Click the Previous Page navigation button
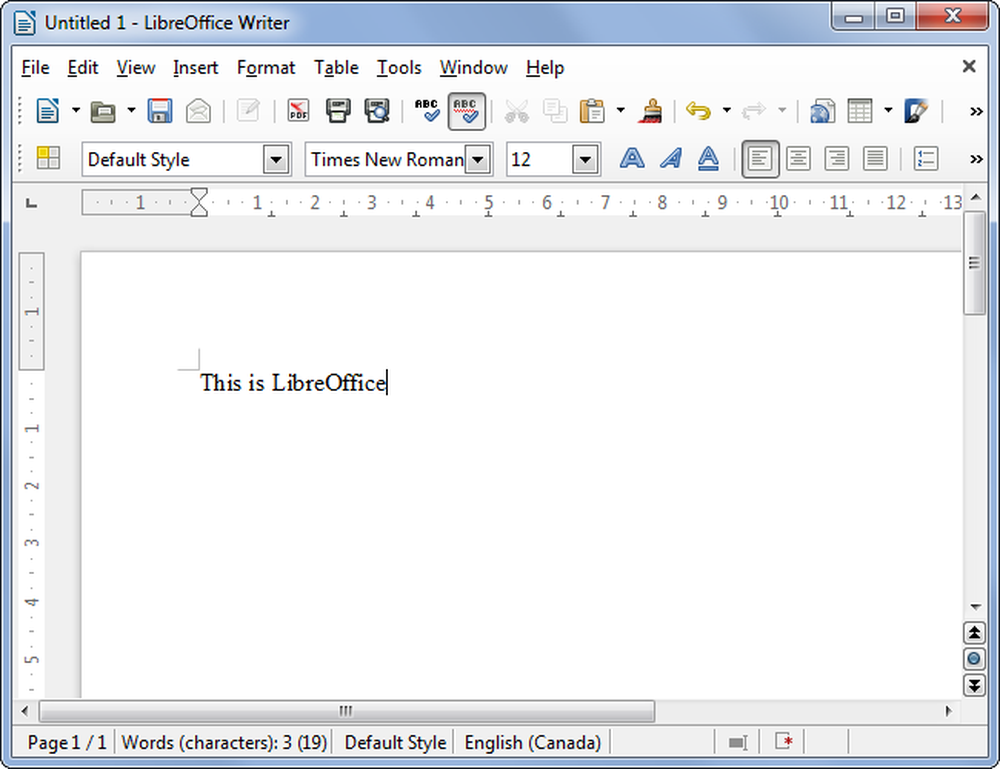The image size is (1000, 769). 974,633
